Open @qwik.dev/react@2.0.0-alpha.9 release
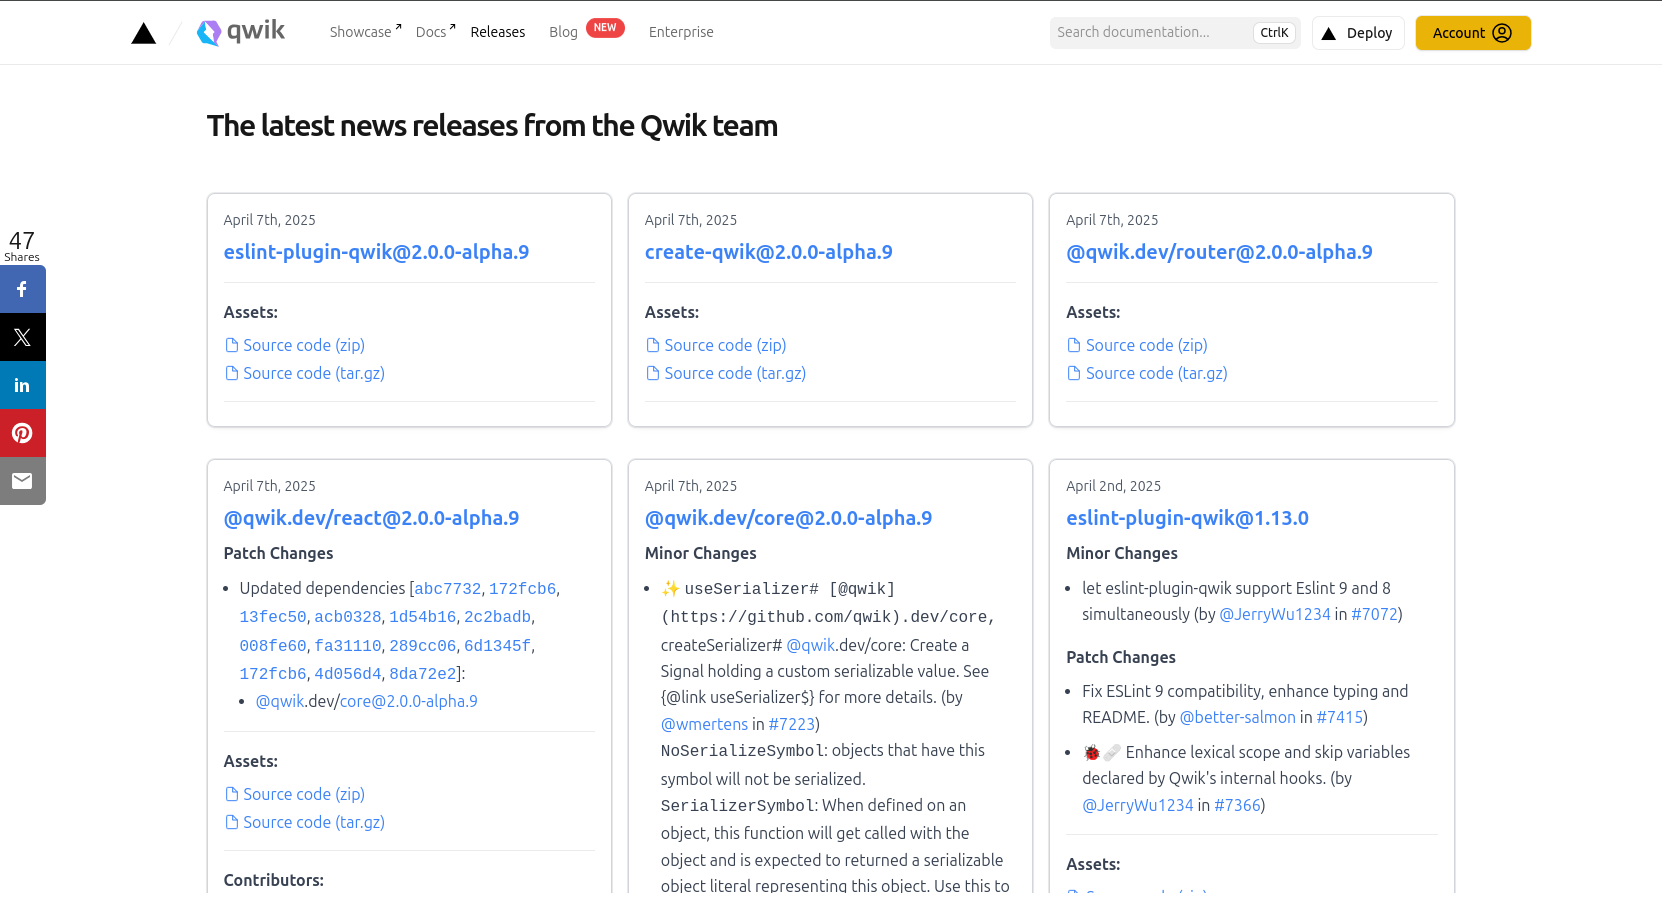Viewport: 1662px width, 897px height. (x=371, y=518)
